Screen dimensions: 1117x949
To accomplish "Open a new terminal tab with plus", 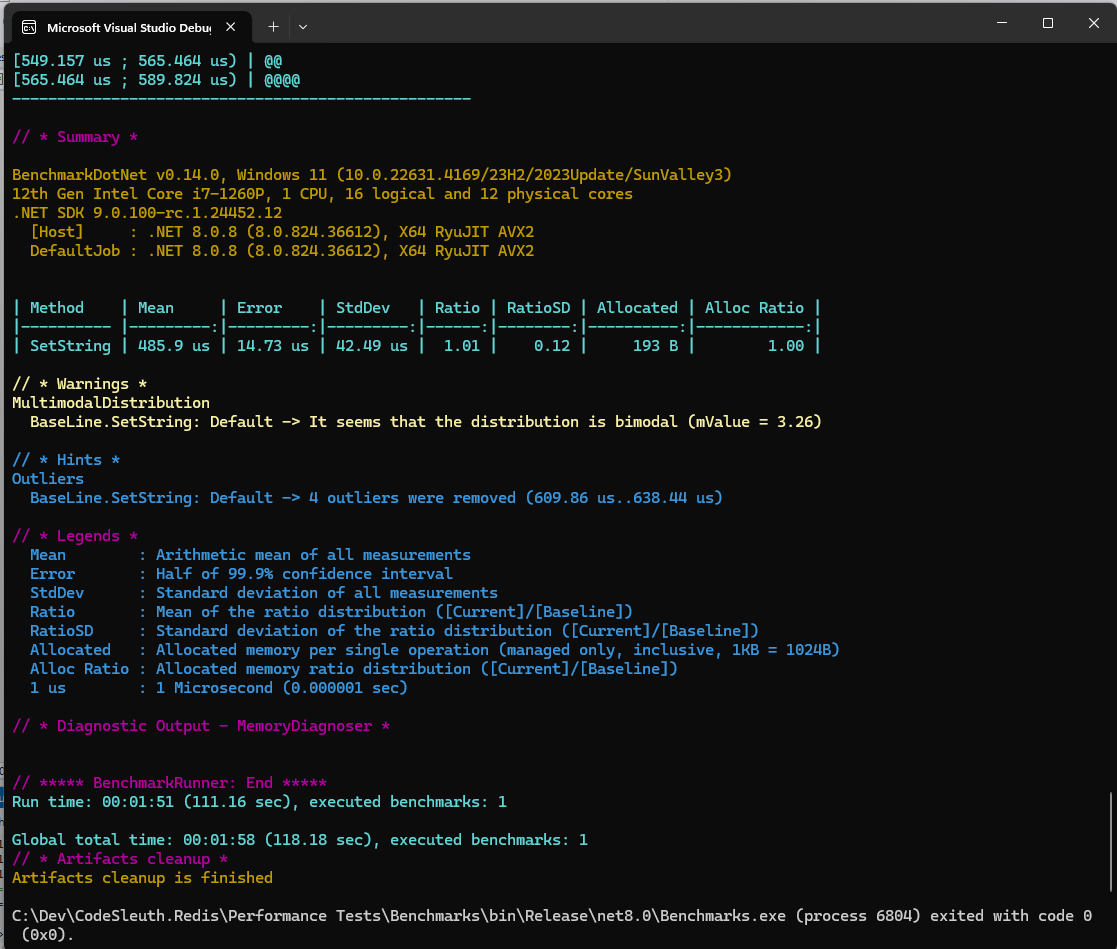I will point(273,27).
